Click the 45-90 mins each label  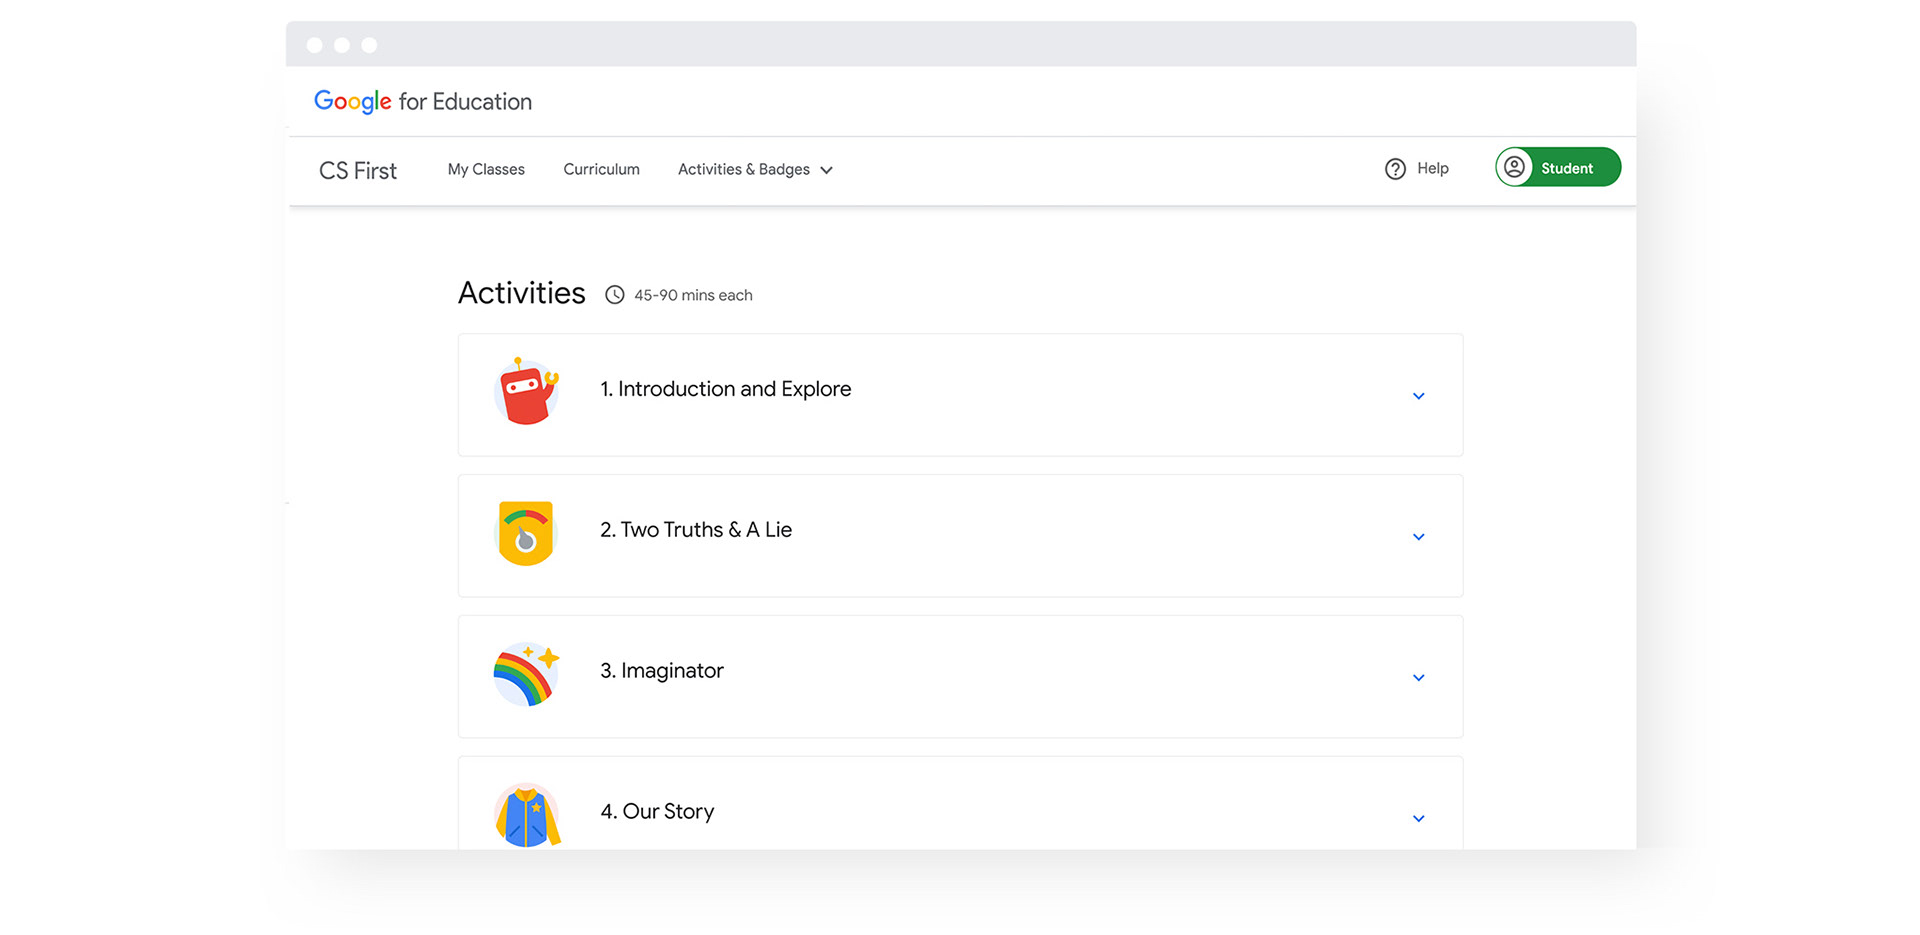coord(693,295)
